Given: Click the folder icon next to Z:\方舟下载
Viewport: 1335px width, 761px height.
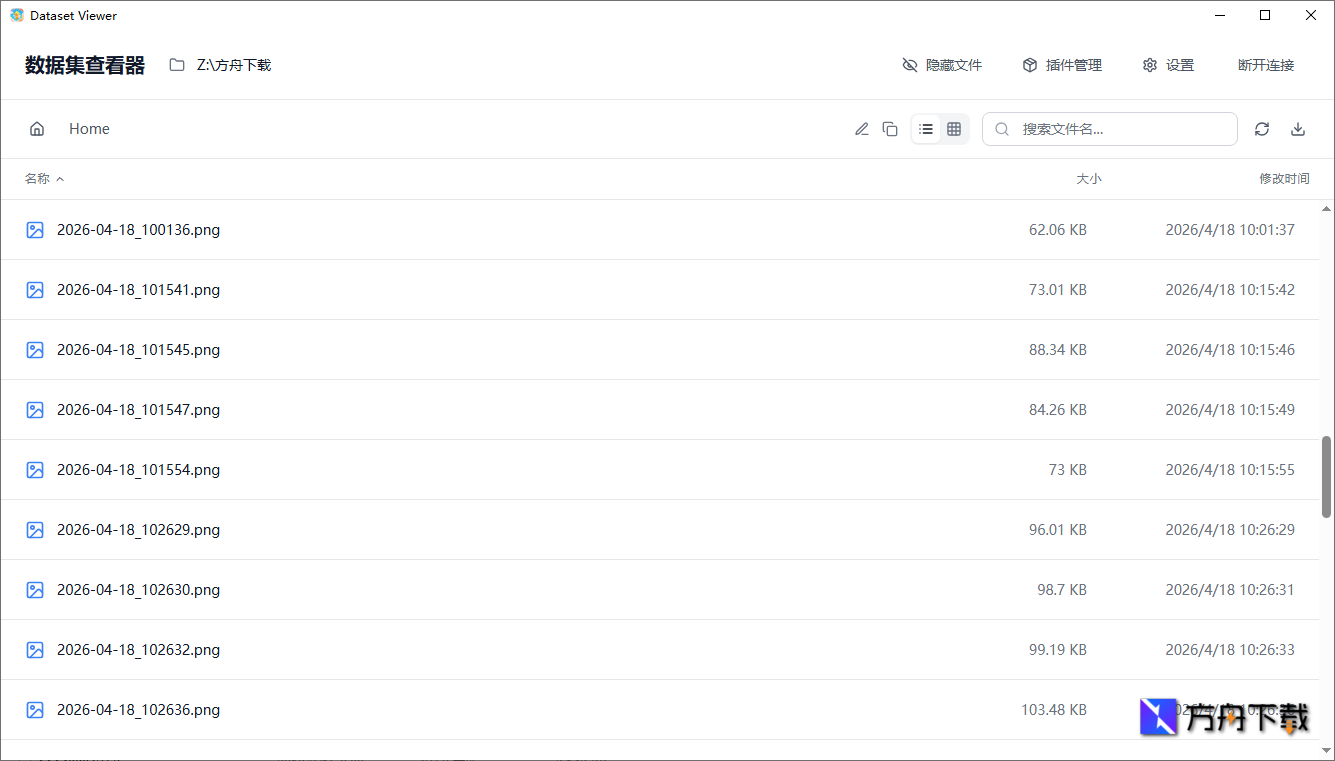Looking at the screenshot, I should pos(177,65).
